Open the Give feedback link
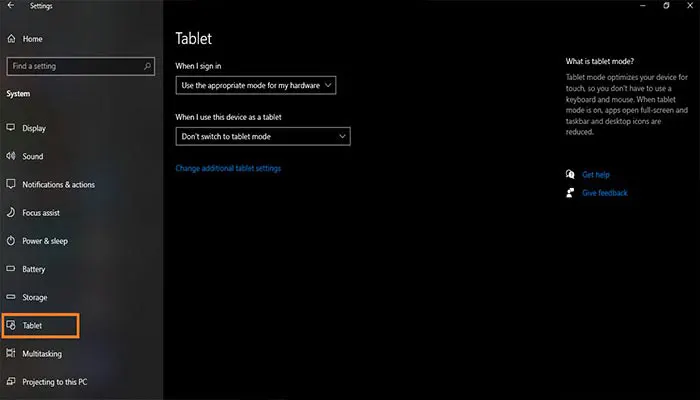Viewport: 700px width, 400px height. (604, 193)
